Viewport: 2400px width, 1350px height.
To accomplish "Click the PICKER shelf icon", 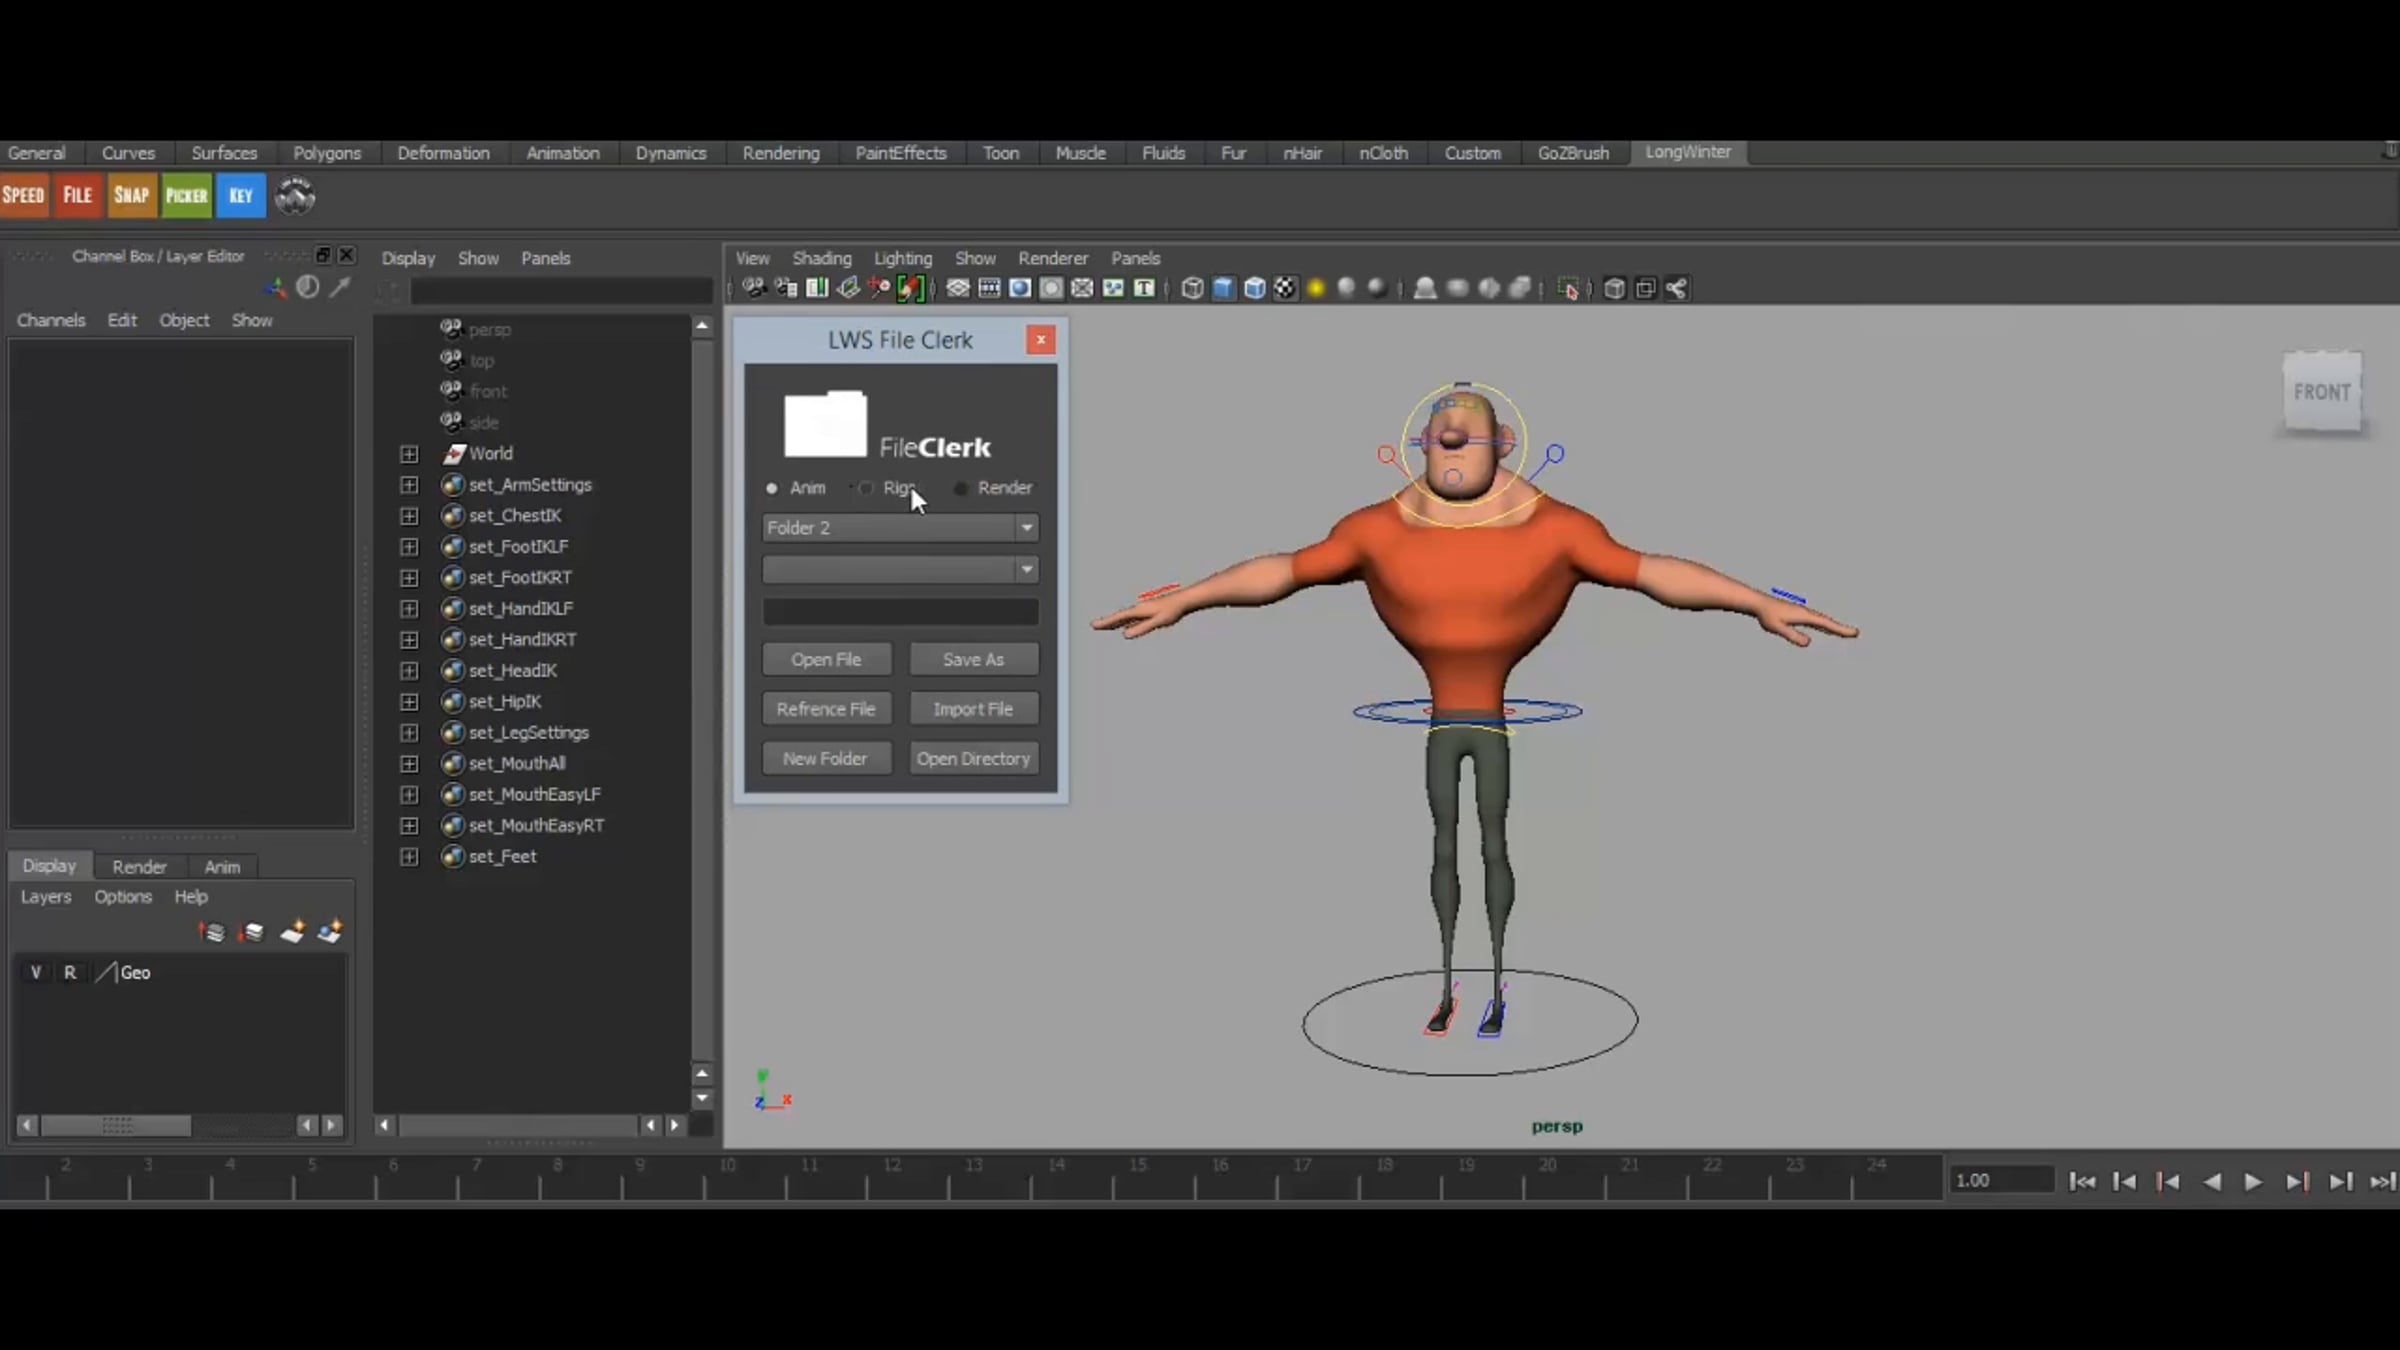I will (186, 195).
